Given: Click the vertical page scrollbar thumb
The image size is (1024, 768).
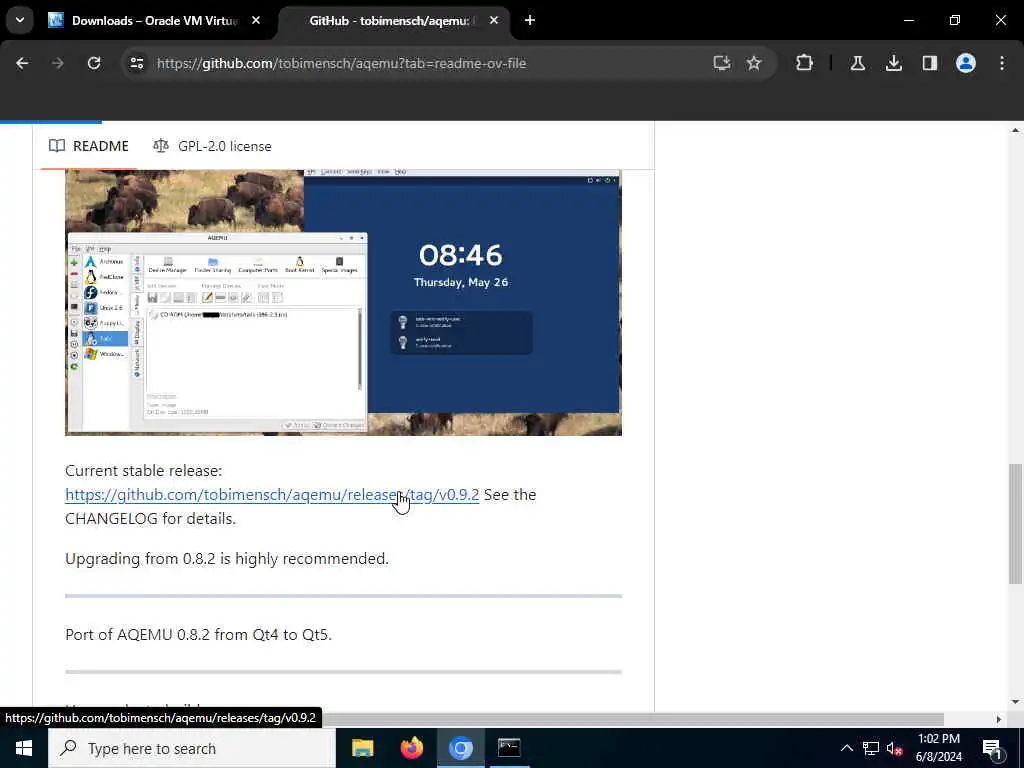Looking at the screenshot, I should [x=1015, y=524].
